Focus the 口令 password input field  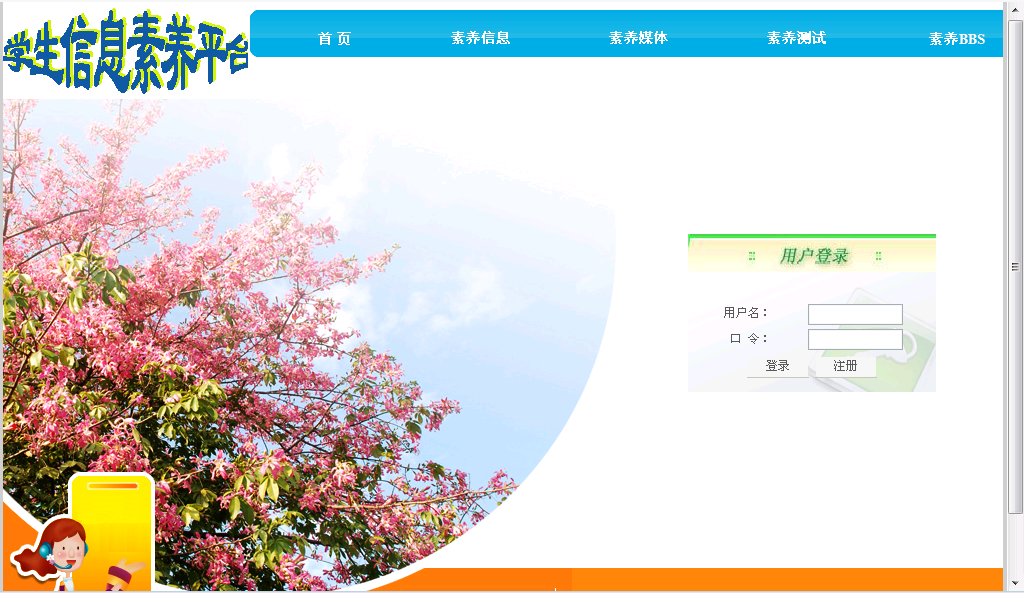click(855, 339)
